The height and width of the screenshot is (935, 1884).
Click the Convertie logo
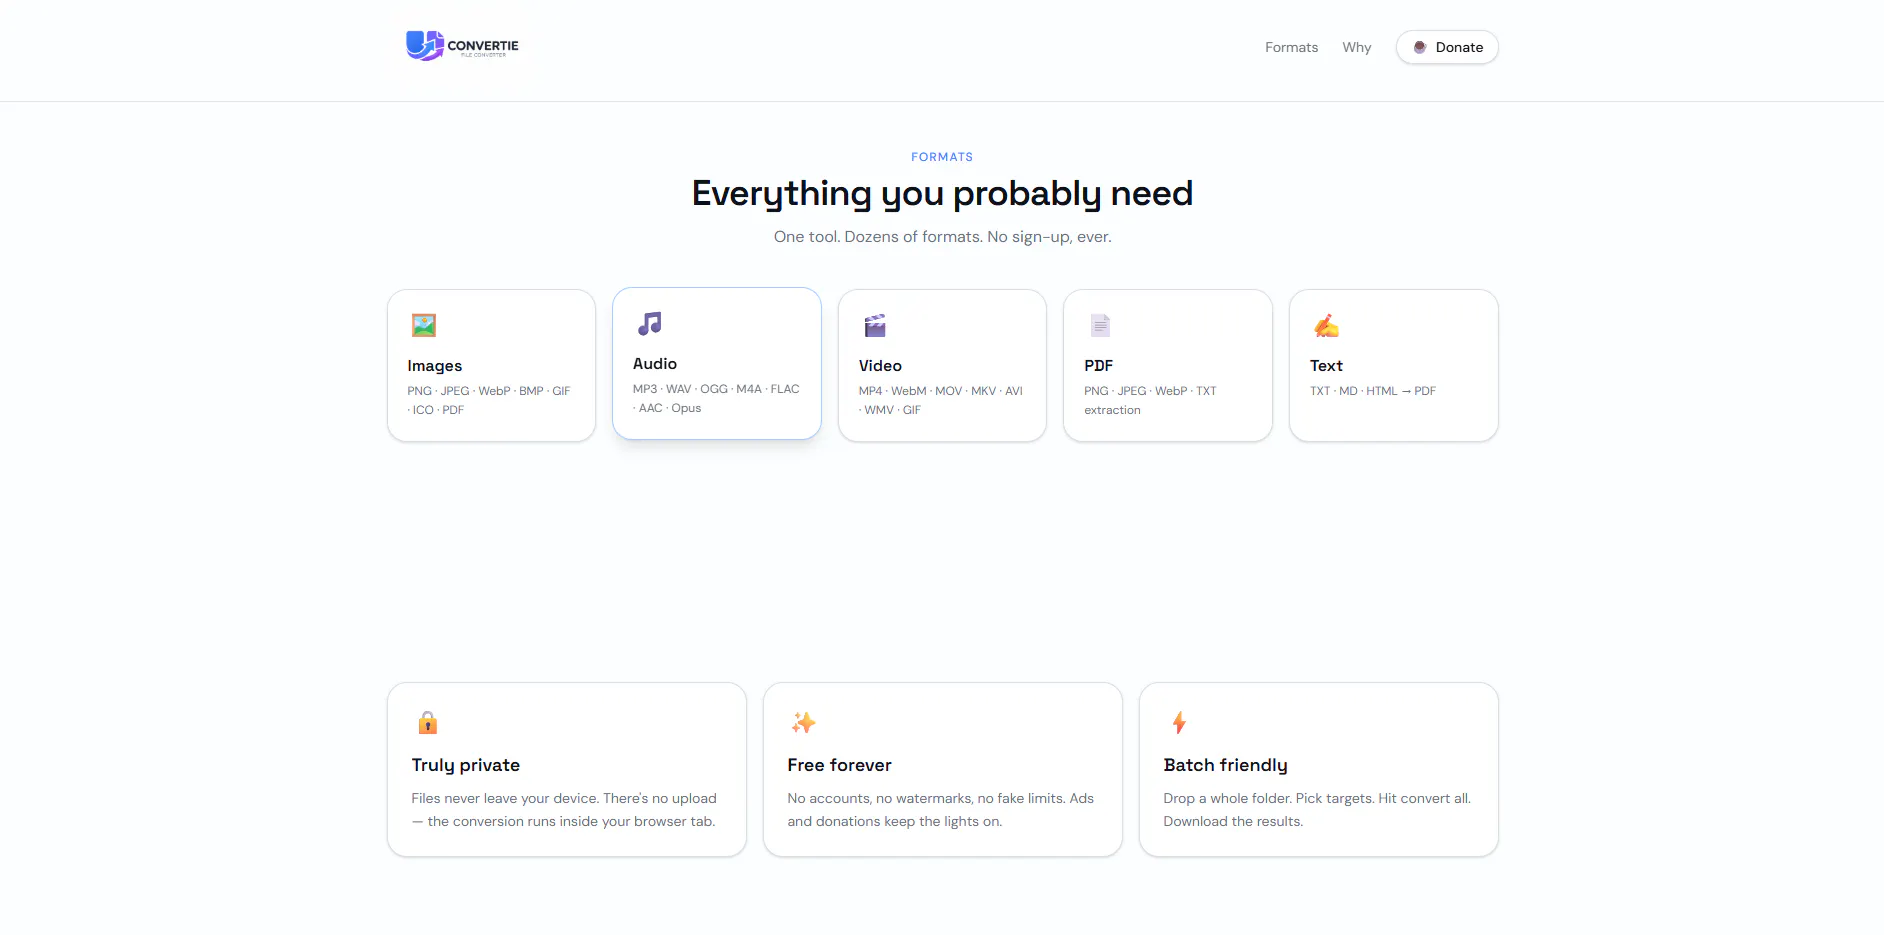pyautogui.click(x=462, y=46)
